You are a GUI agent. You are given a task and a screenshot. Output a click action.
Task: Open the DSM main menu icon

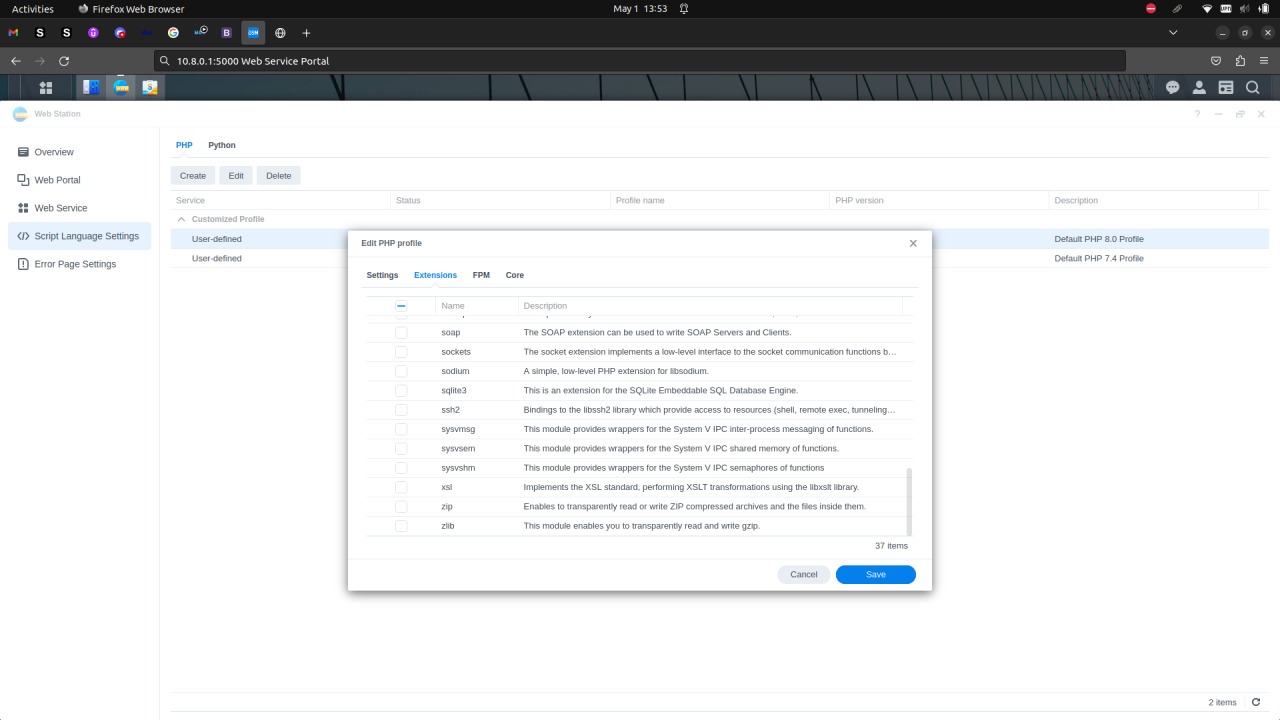(x=46, y=87)
